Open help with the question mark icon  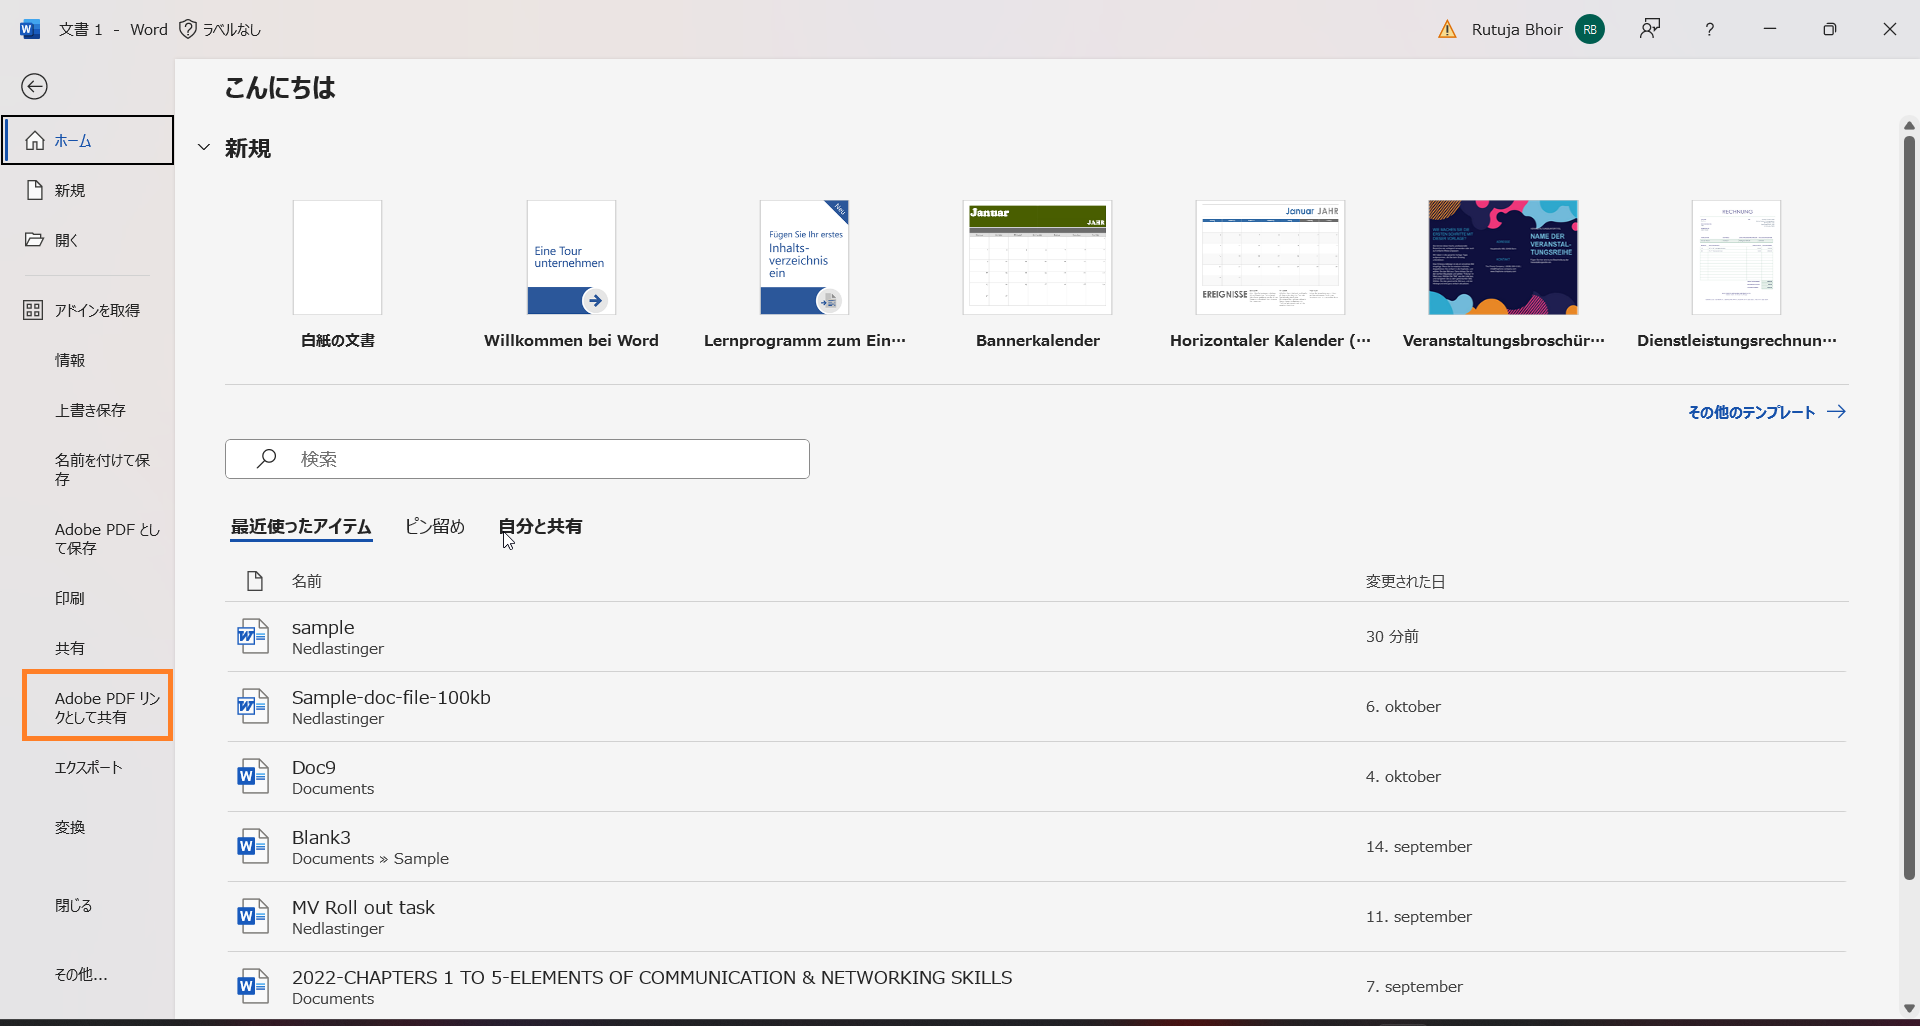coord(1710,29)
